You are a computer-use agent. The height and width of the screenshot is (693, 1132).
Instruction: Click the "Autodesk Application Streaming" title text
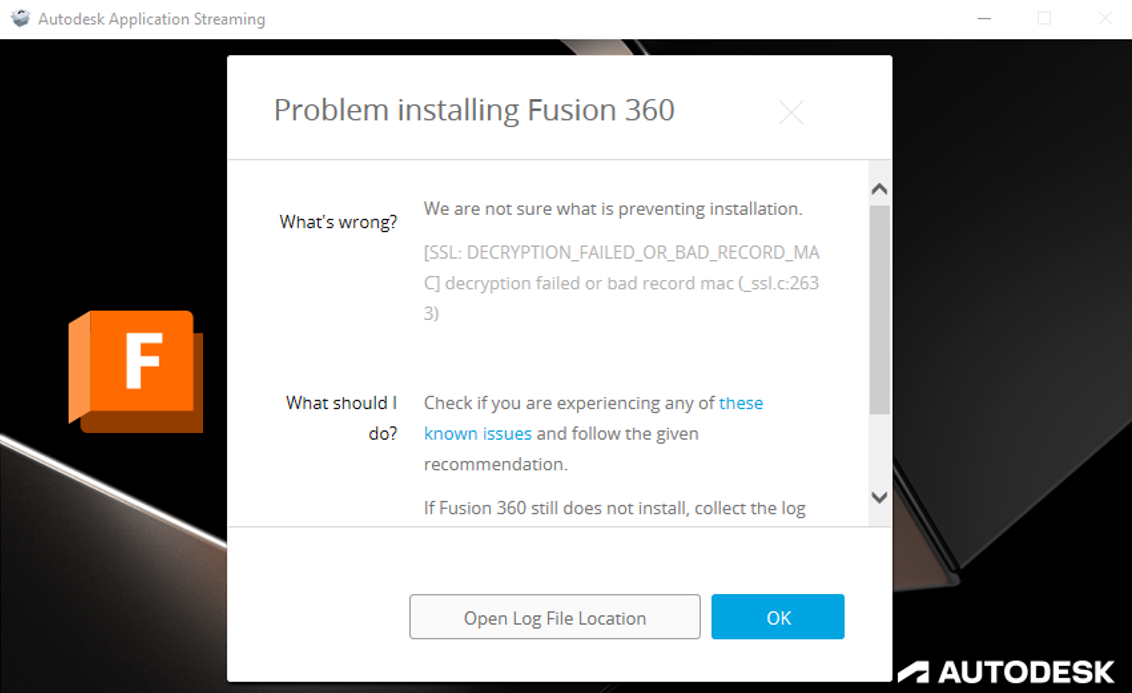(x=152, y=19)
